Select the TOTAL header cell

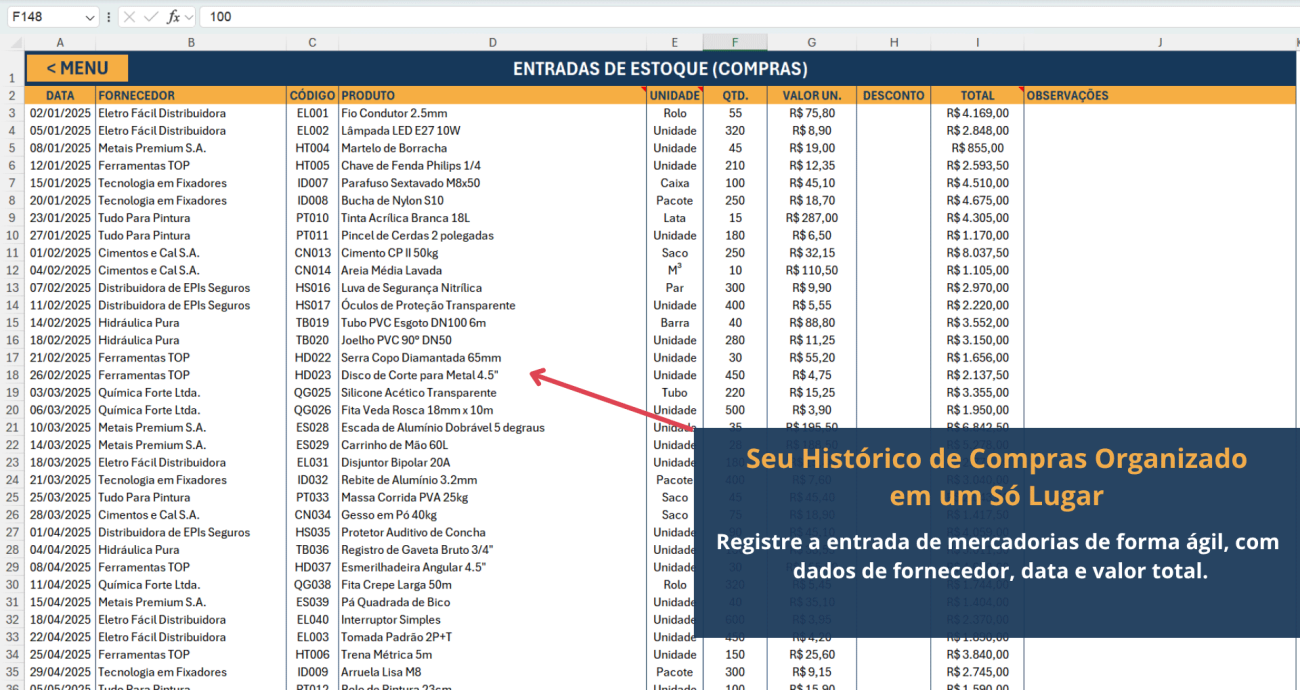pyautogui.click(x=977, y=95)
